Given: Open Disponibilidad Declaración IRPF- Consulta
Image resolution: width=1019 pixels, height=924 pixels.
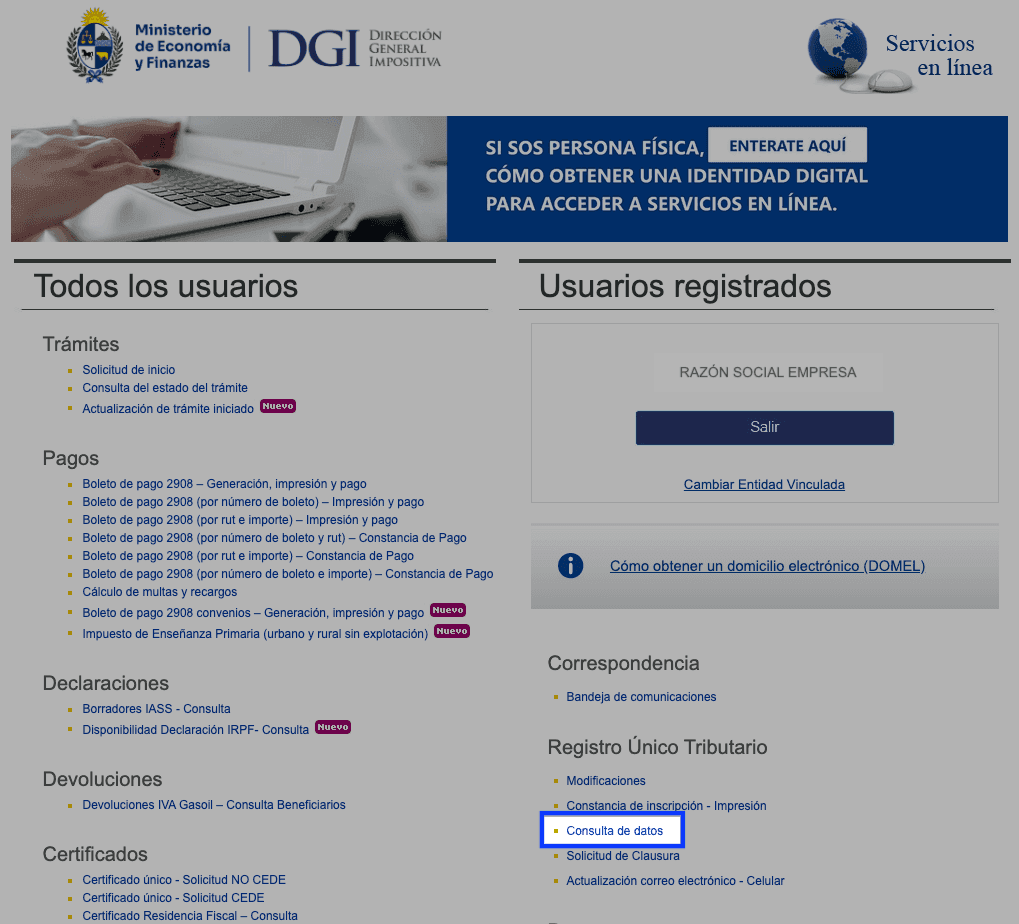Looking at the screenshot, I should coord(196,730).
